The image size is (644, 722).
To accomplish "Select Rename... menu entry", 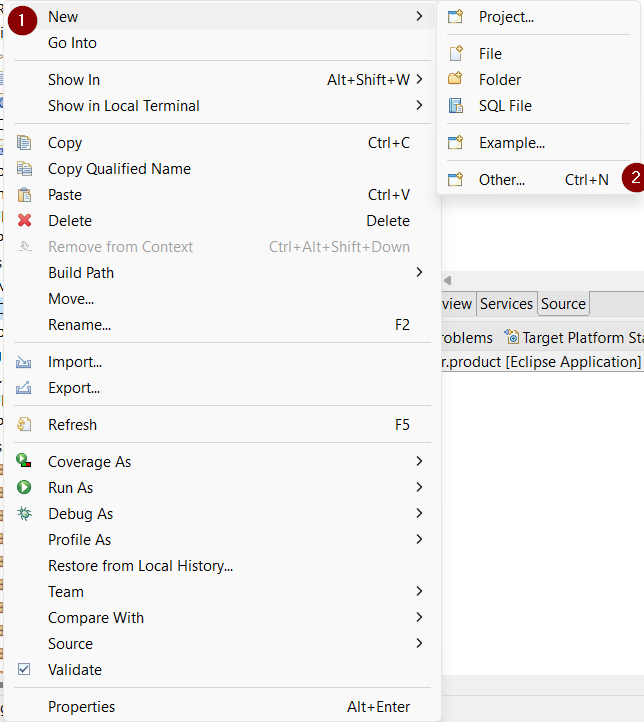I will [79, 325].
